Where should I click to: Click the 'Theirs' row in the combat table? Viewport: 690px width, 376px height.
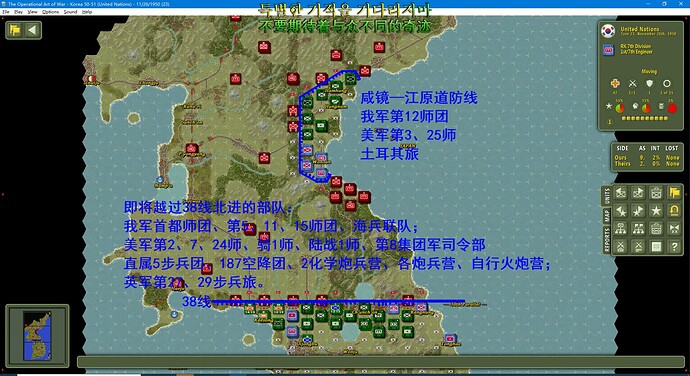(647, 164)
